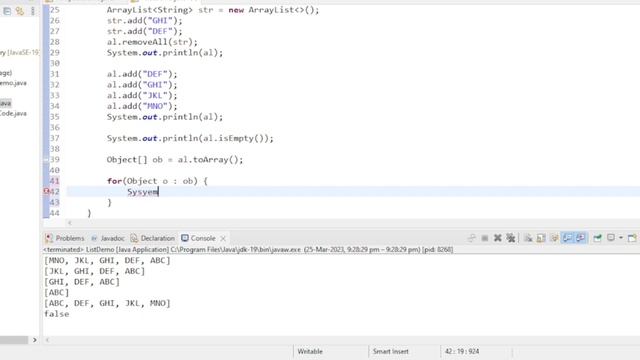The height and width of the screenshot is (360, 640).
Task: Click the Javadoc tab icon
Action: coord(94,238)
